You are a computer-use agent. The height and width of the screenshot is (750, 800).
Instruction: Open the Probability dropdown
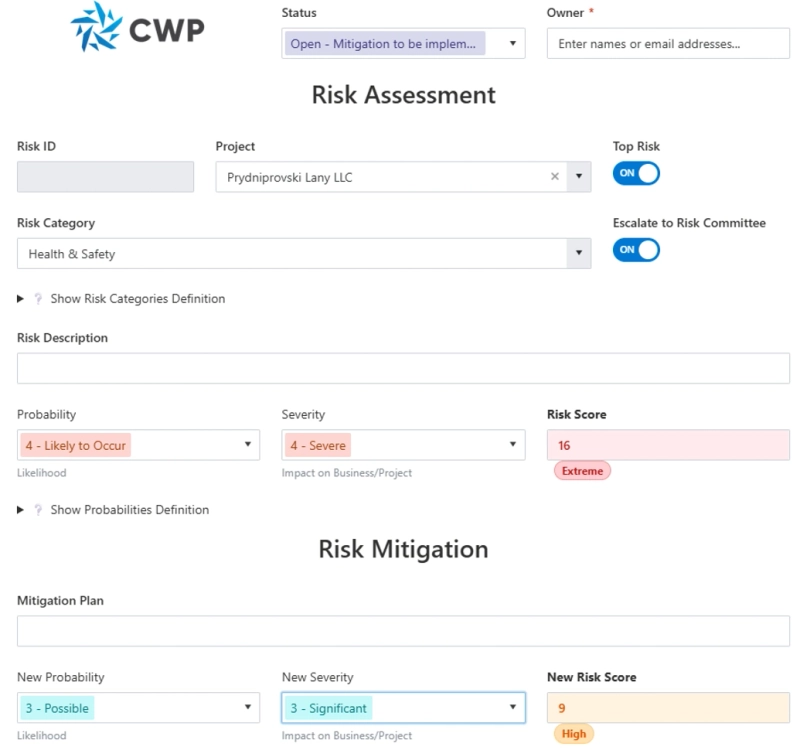click(x=247, y=444)
